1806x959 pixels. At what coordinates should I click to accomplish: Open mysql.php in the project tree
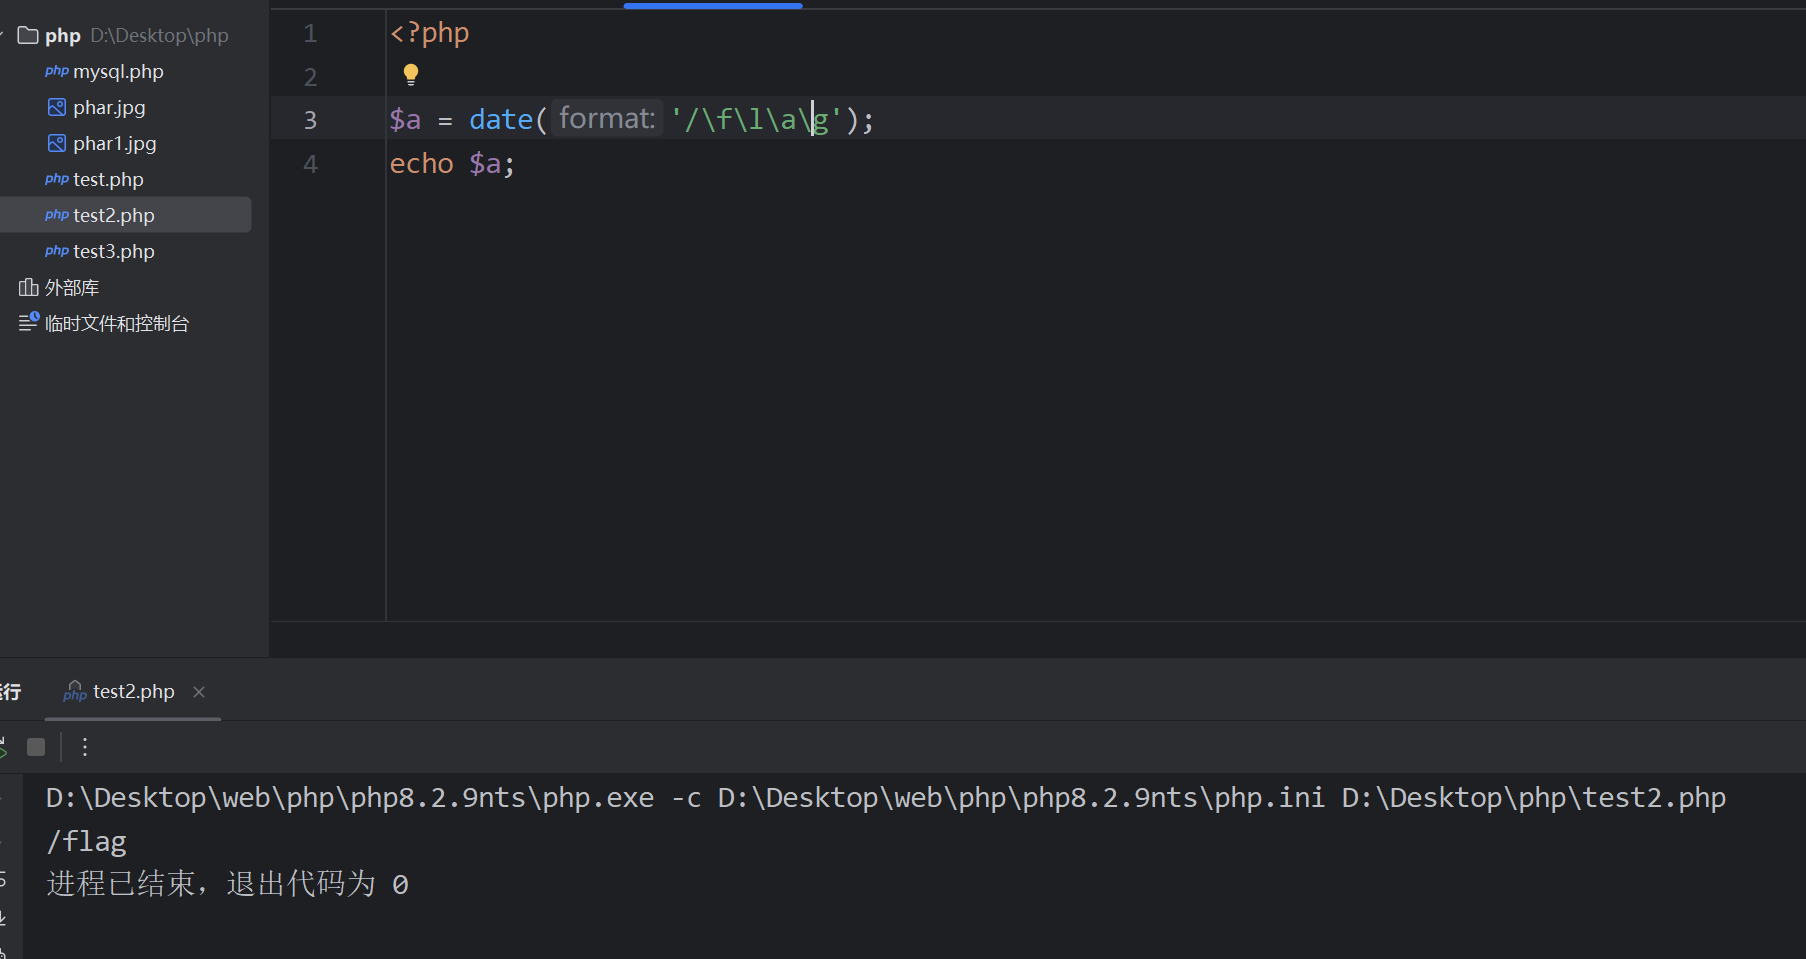click(x=117, y=72)
